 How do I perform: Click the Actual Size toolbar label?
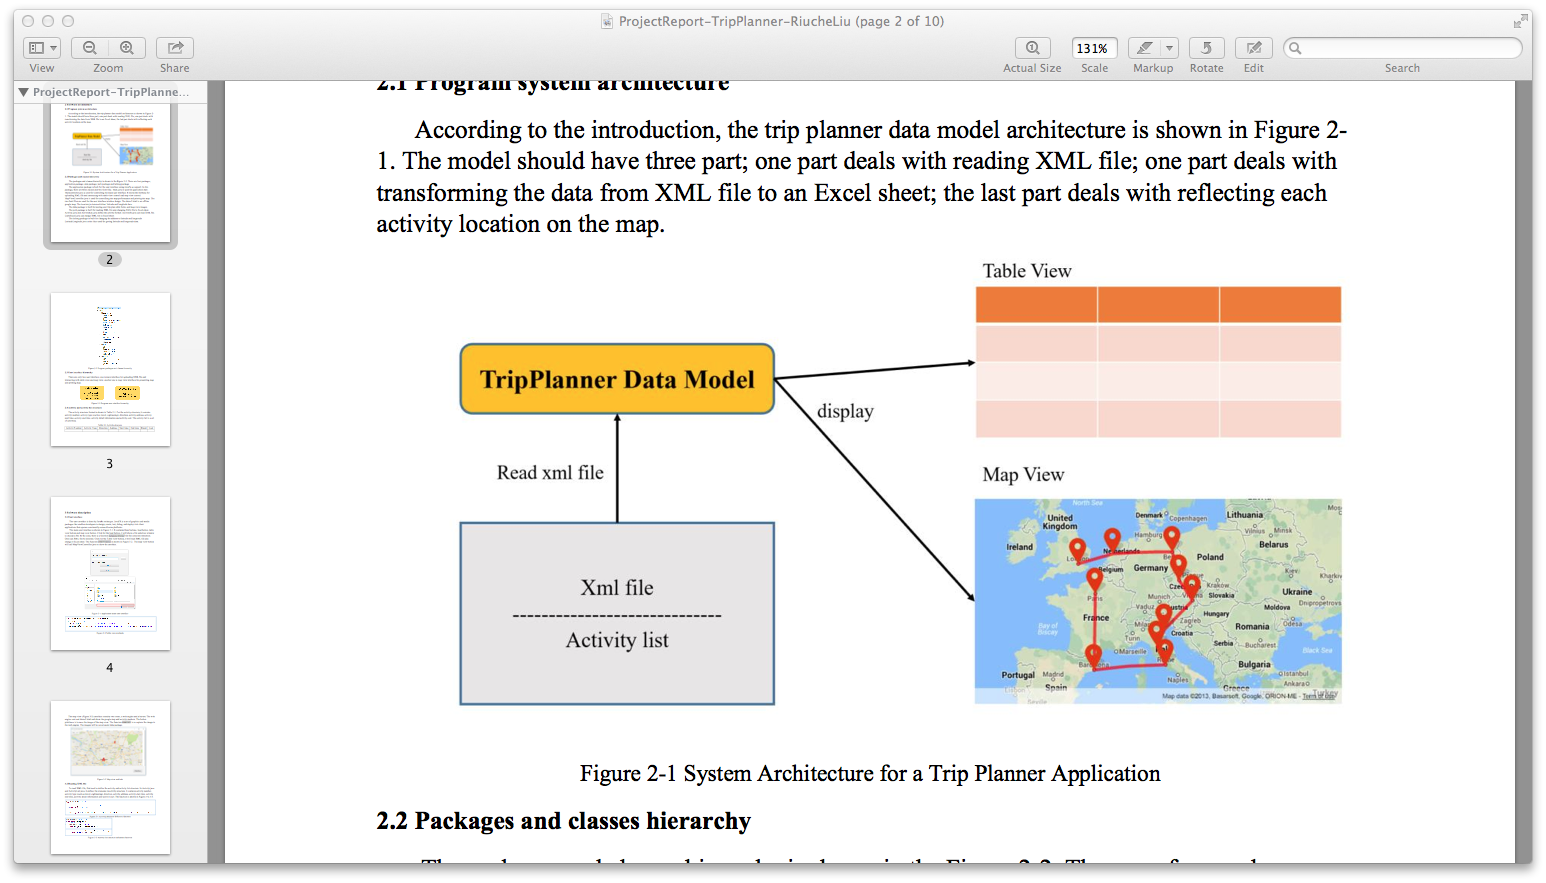coord(1032,68)
